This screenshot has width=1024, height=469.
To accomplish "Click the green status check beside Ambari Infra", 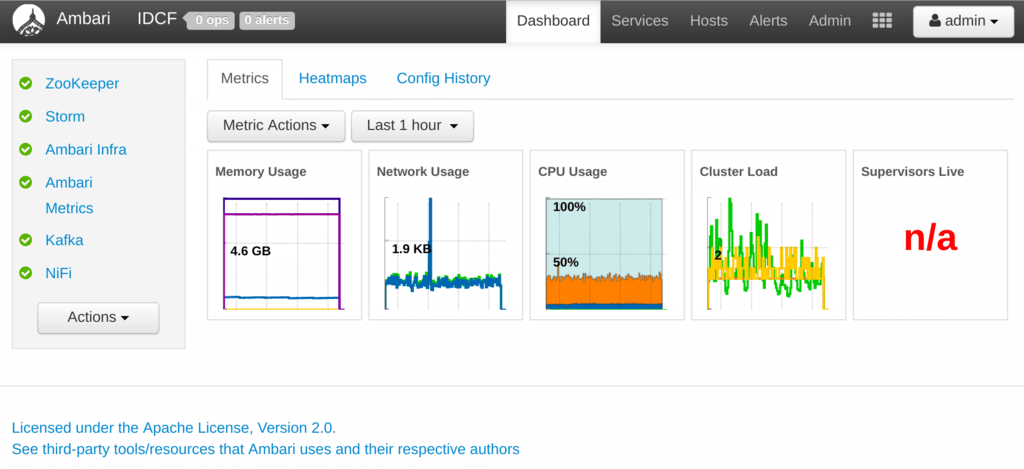I will [x=25, y=150].
